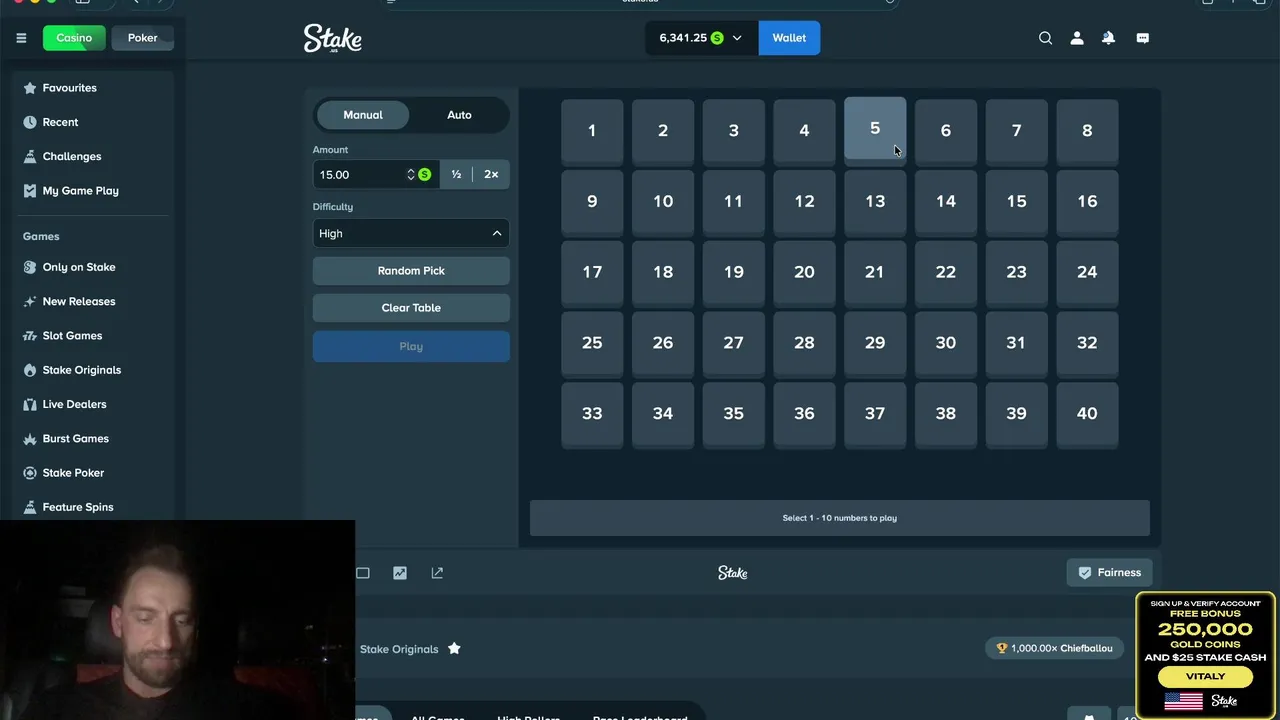Toggle keno number 33 tile
This screenshot has height=720, width=1280.
[x=592, y=413]
